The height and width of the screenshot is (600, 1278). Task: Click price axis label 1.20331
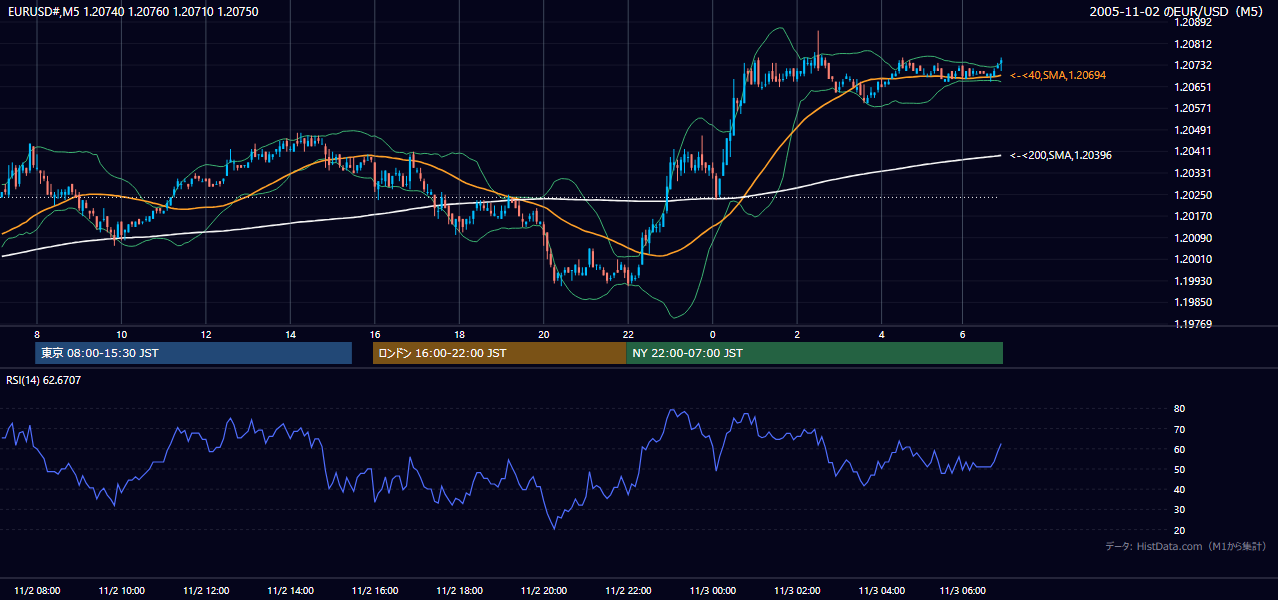tap(1193, 173)
